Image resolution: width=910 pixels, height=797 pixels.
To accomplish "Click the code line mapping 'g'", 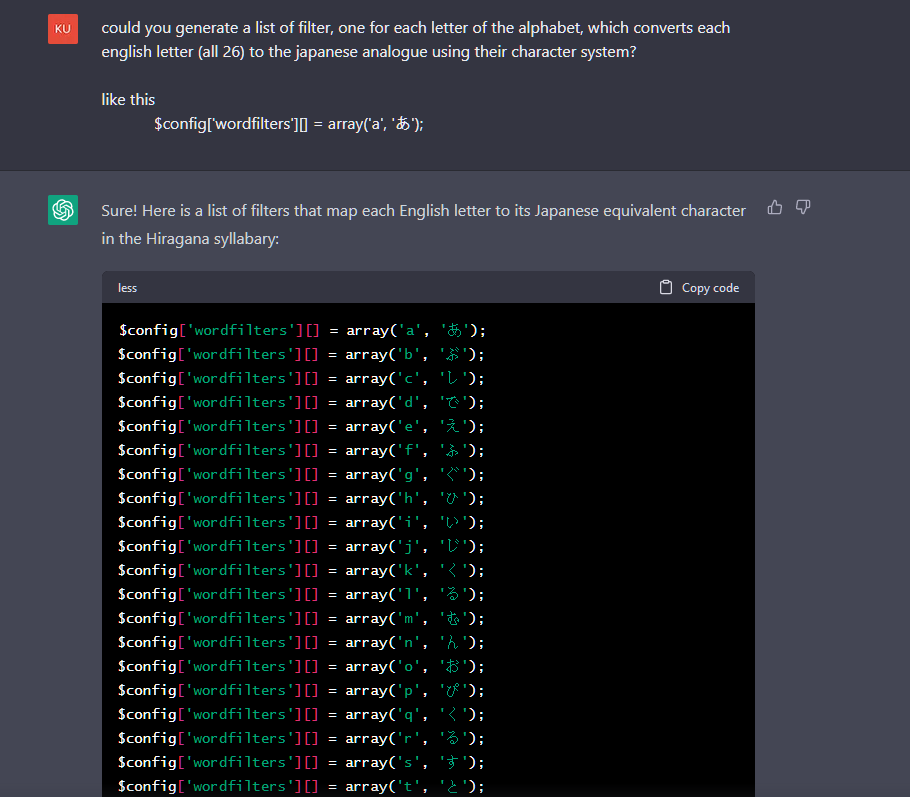I will pos(301,474).
